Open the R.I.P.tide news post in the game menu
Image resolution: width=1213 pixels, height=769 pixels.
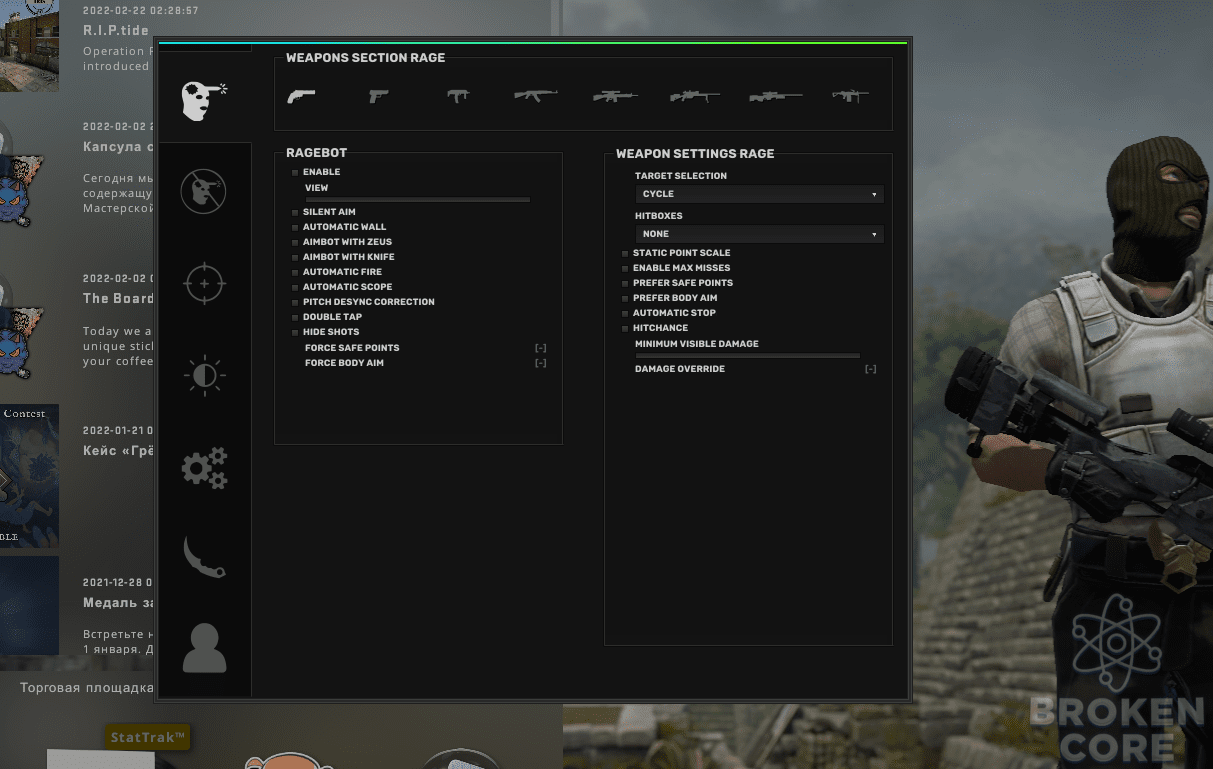click(x=116, y=31)
